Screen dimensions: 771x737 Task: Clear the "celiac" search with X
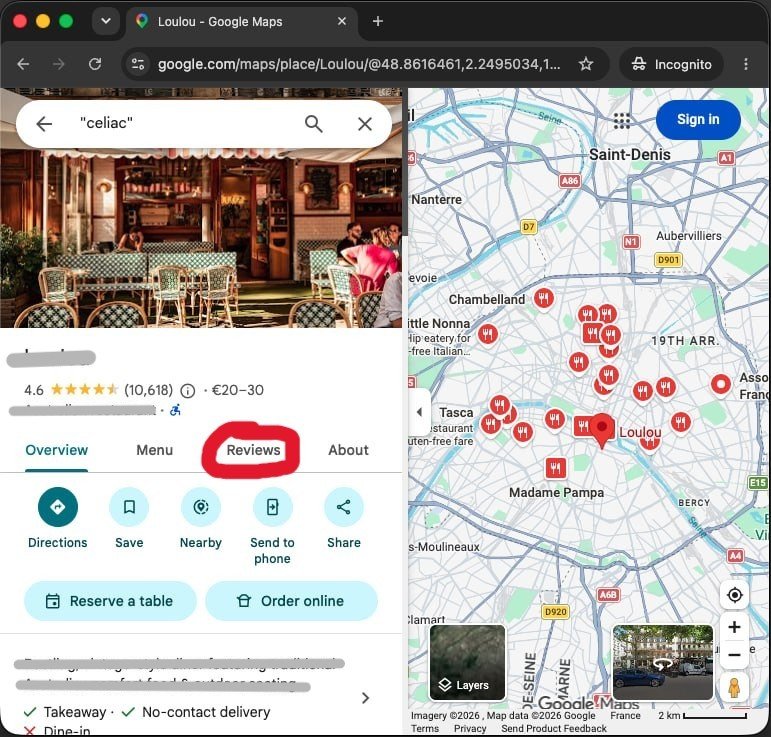[x=365, y=124]
